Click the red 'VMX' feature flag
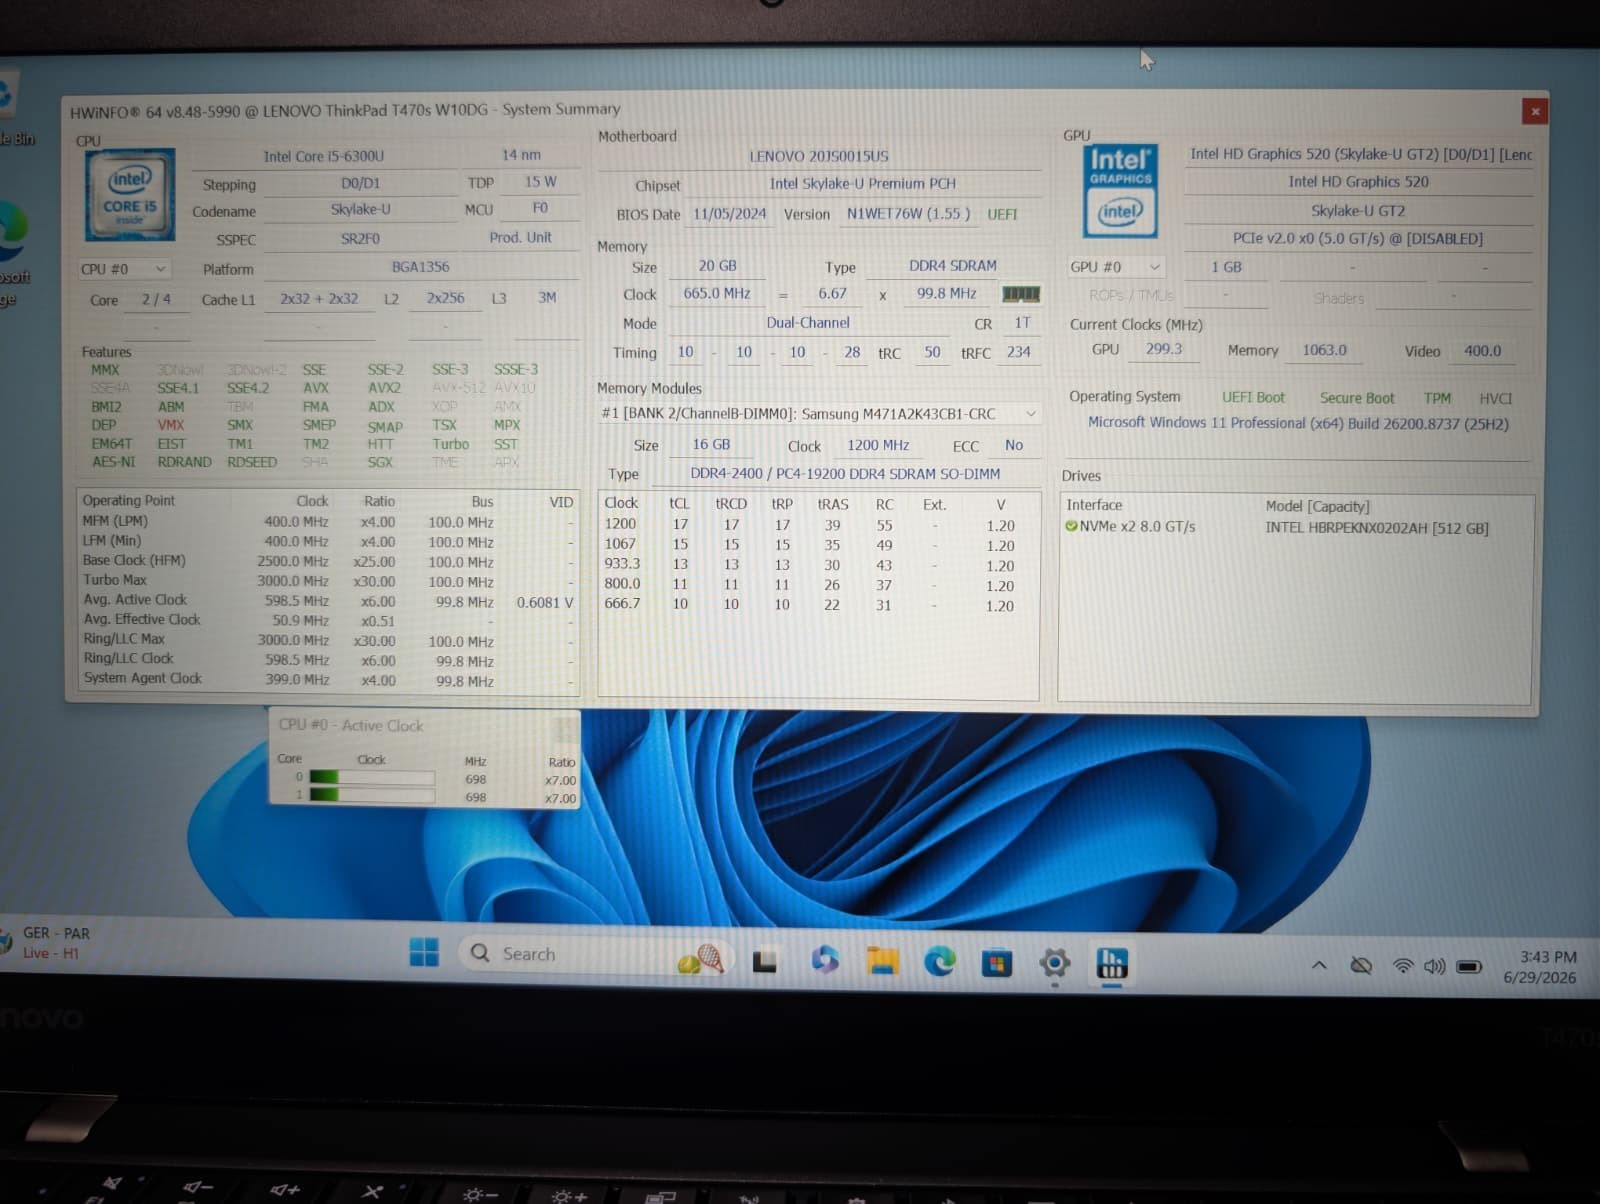The height and width of the screenshot is (1204, 1600). pyautogui.click(x=171, y=425)
